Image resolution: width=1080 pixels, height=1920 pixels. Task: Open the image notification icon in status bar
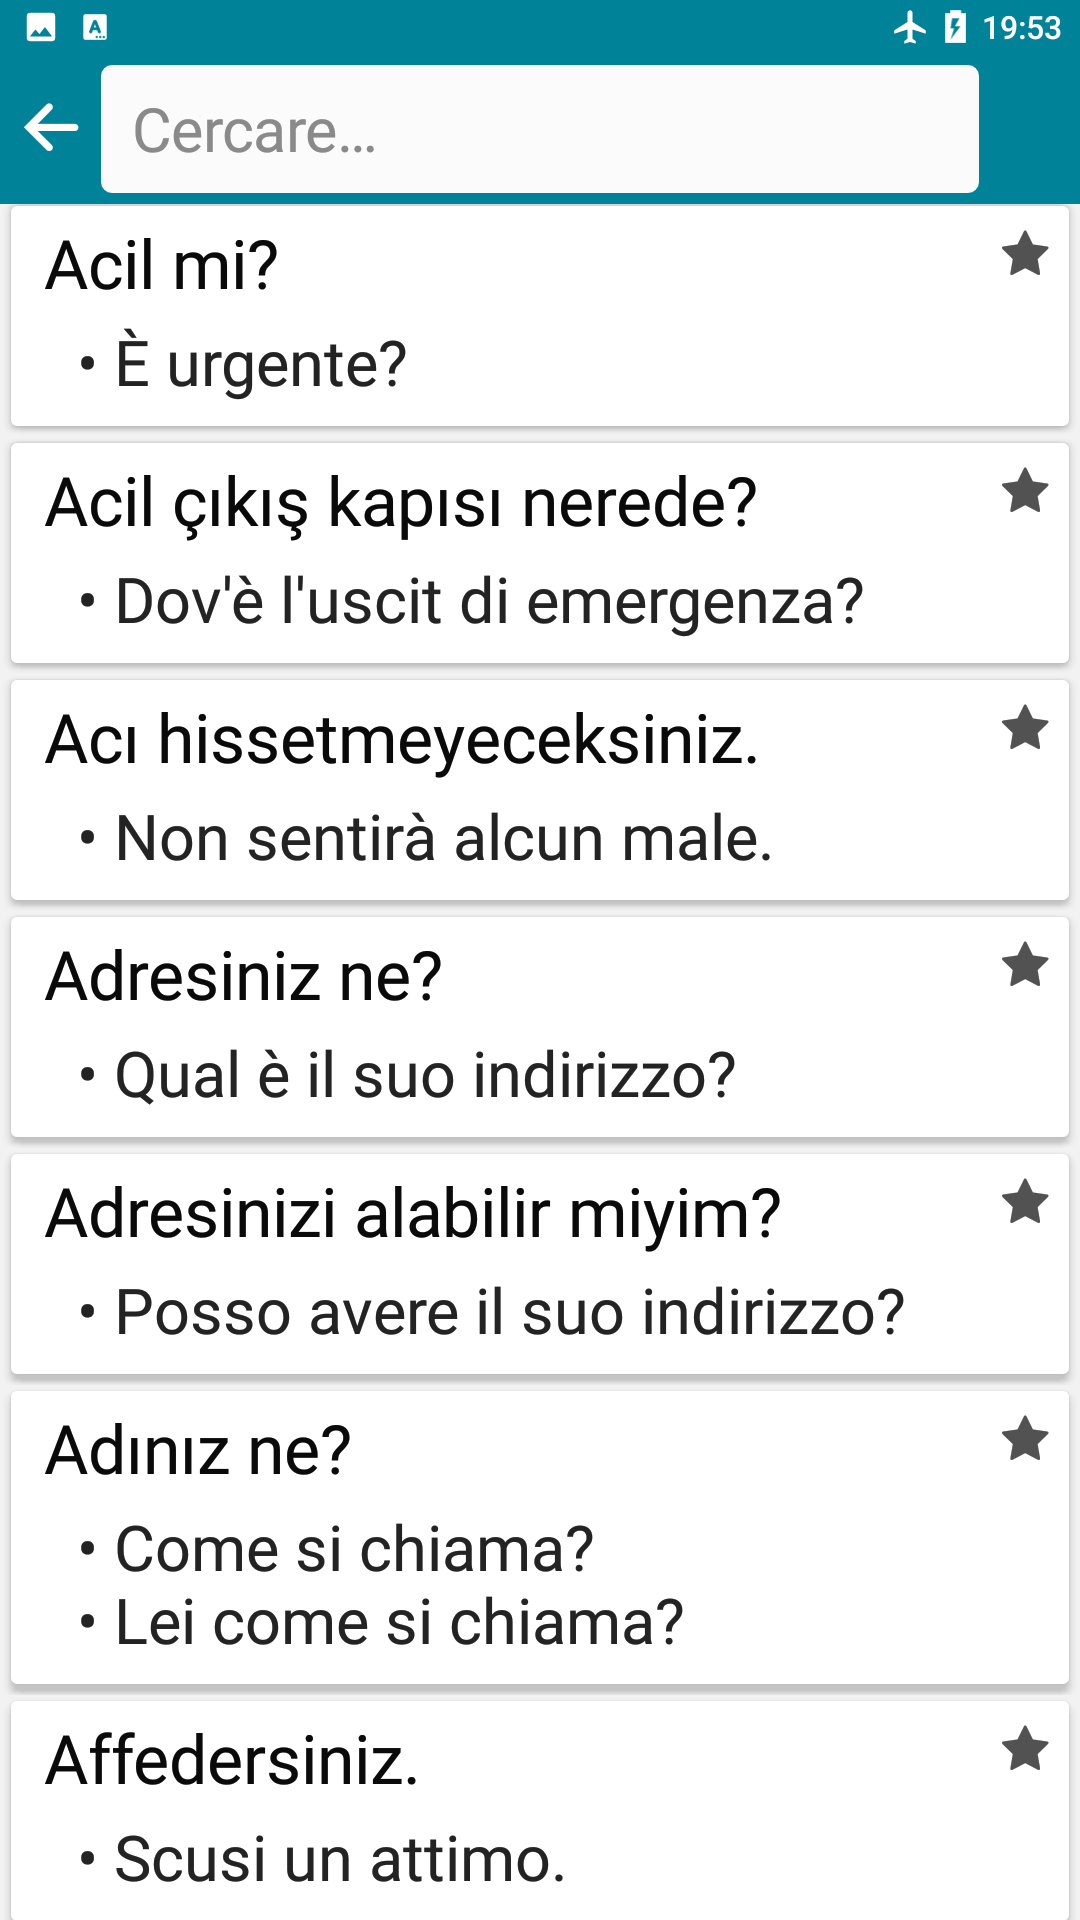click(41, 27)
